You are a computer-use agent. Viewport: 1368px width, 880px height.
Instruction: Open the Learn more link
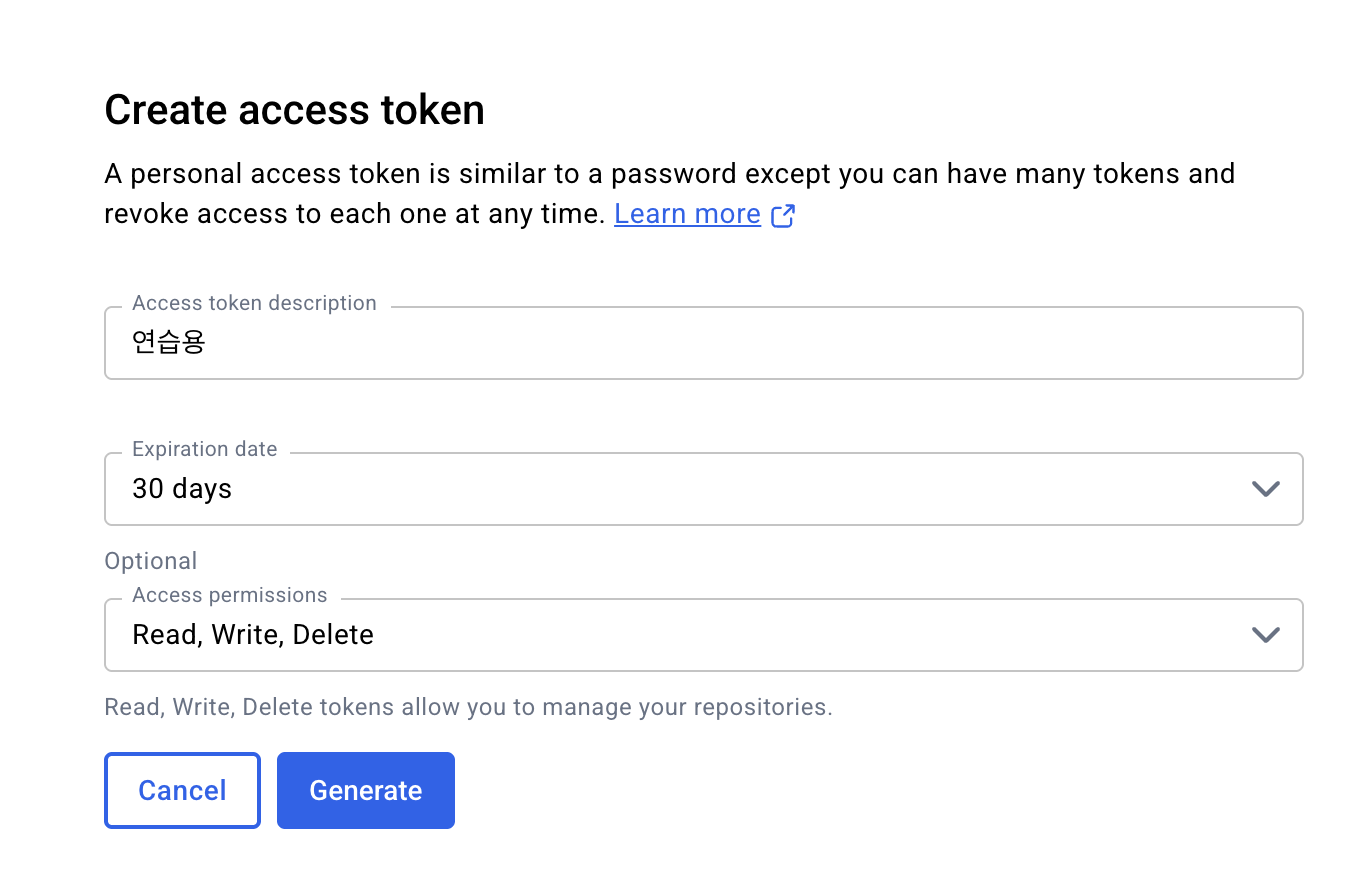687,214
